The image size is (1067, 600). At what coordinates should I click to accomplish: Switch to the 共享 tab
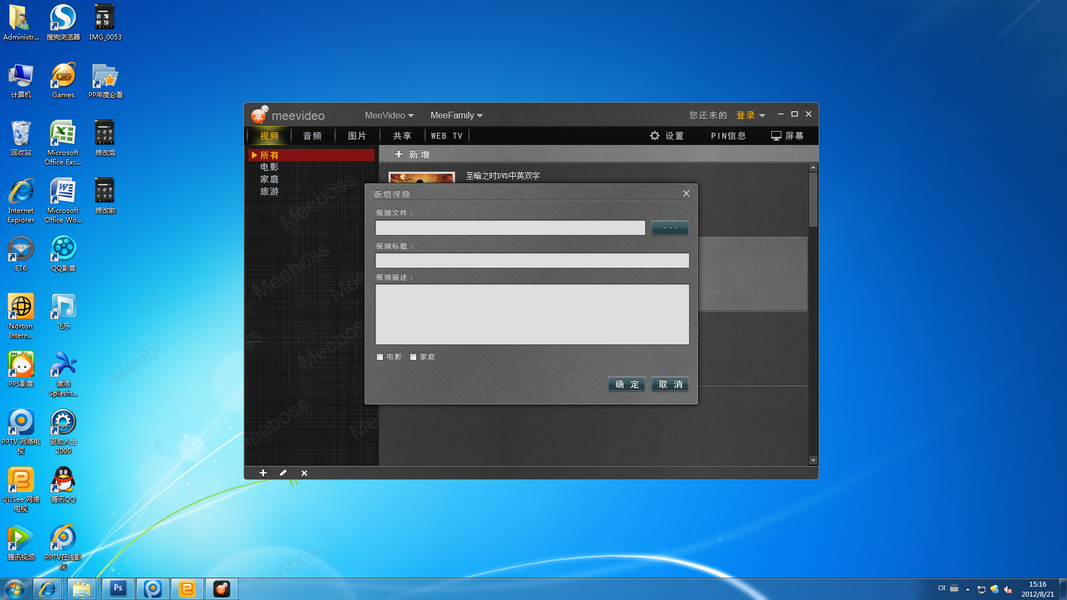point(402,136)
